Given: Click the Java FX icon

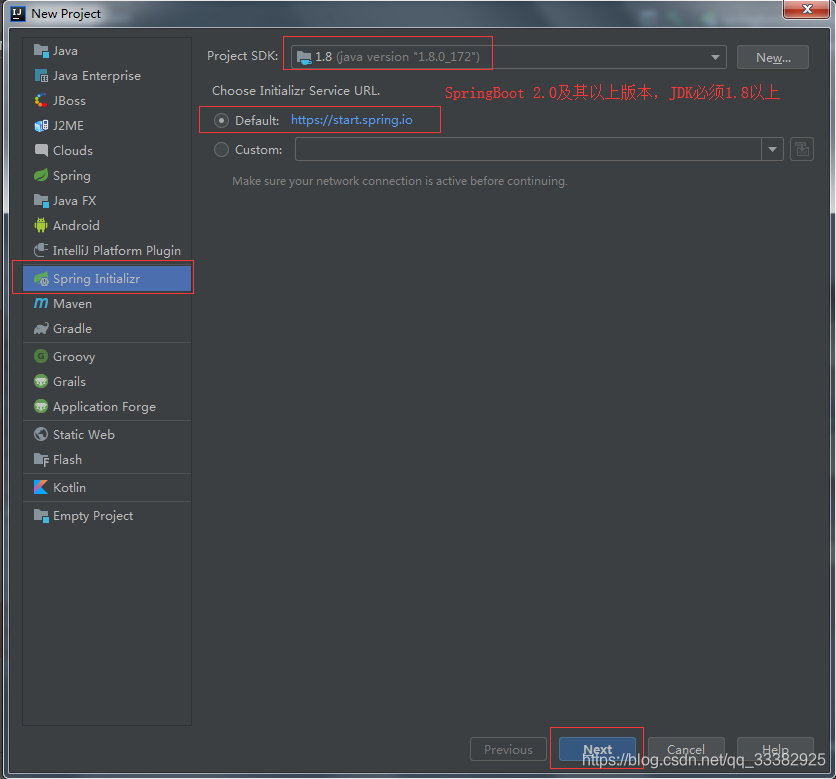Looking at the screenshot, I should tap(41, 200).
